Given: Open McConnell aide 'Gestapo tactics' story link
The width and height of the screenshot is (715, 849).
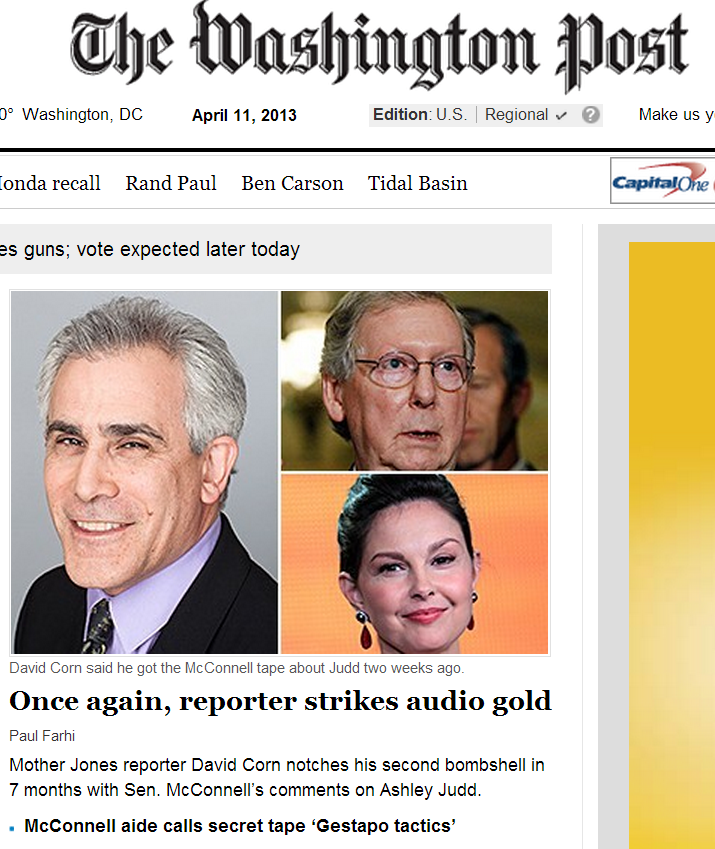Looking at the screenshot, I should (240, 826).
